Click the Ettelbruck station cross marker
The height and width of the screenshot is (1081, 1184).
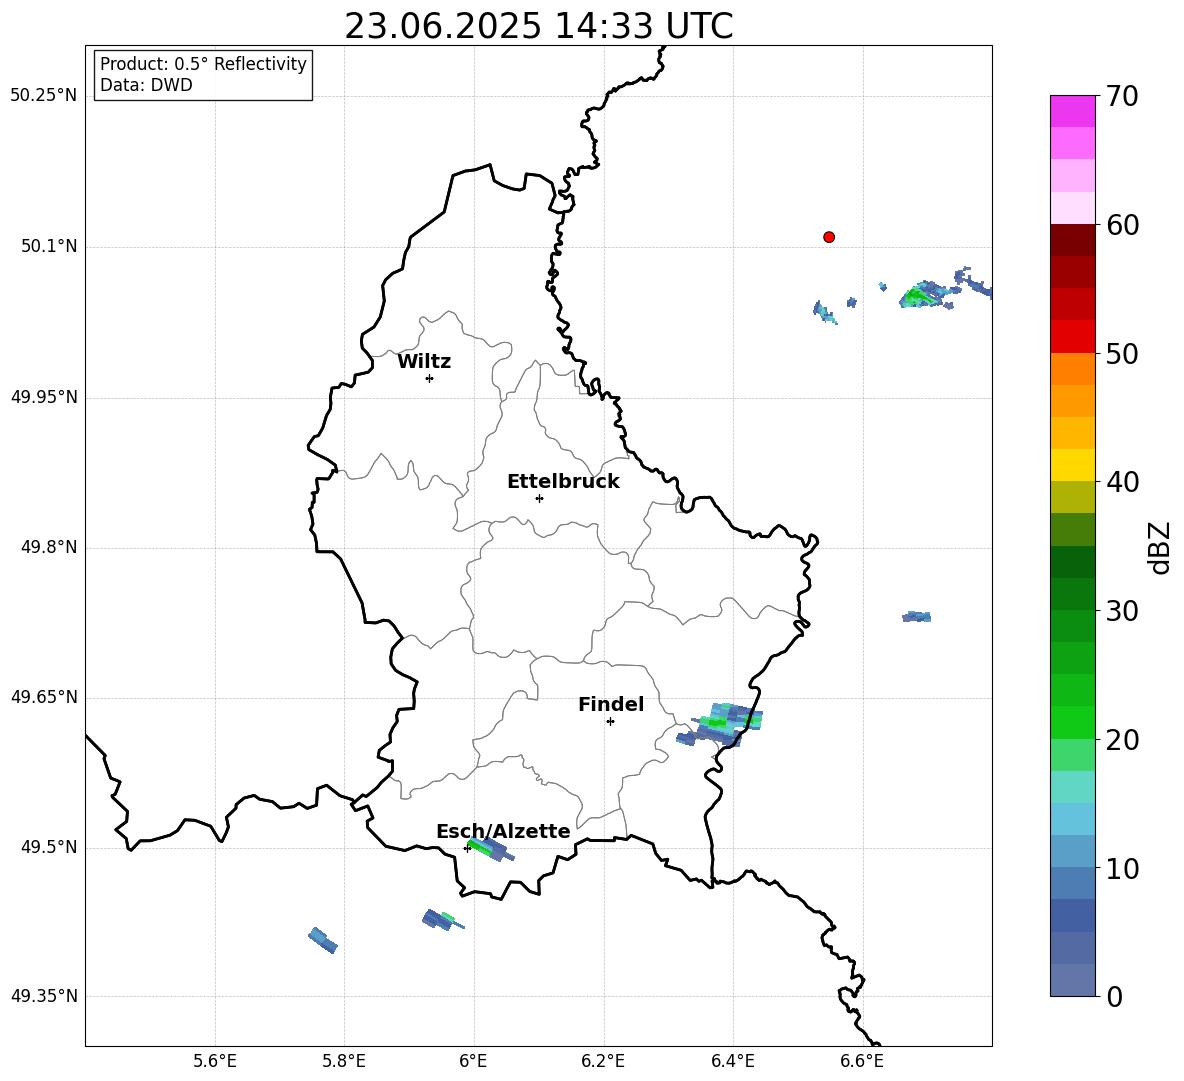tap(539, 498)
